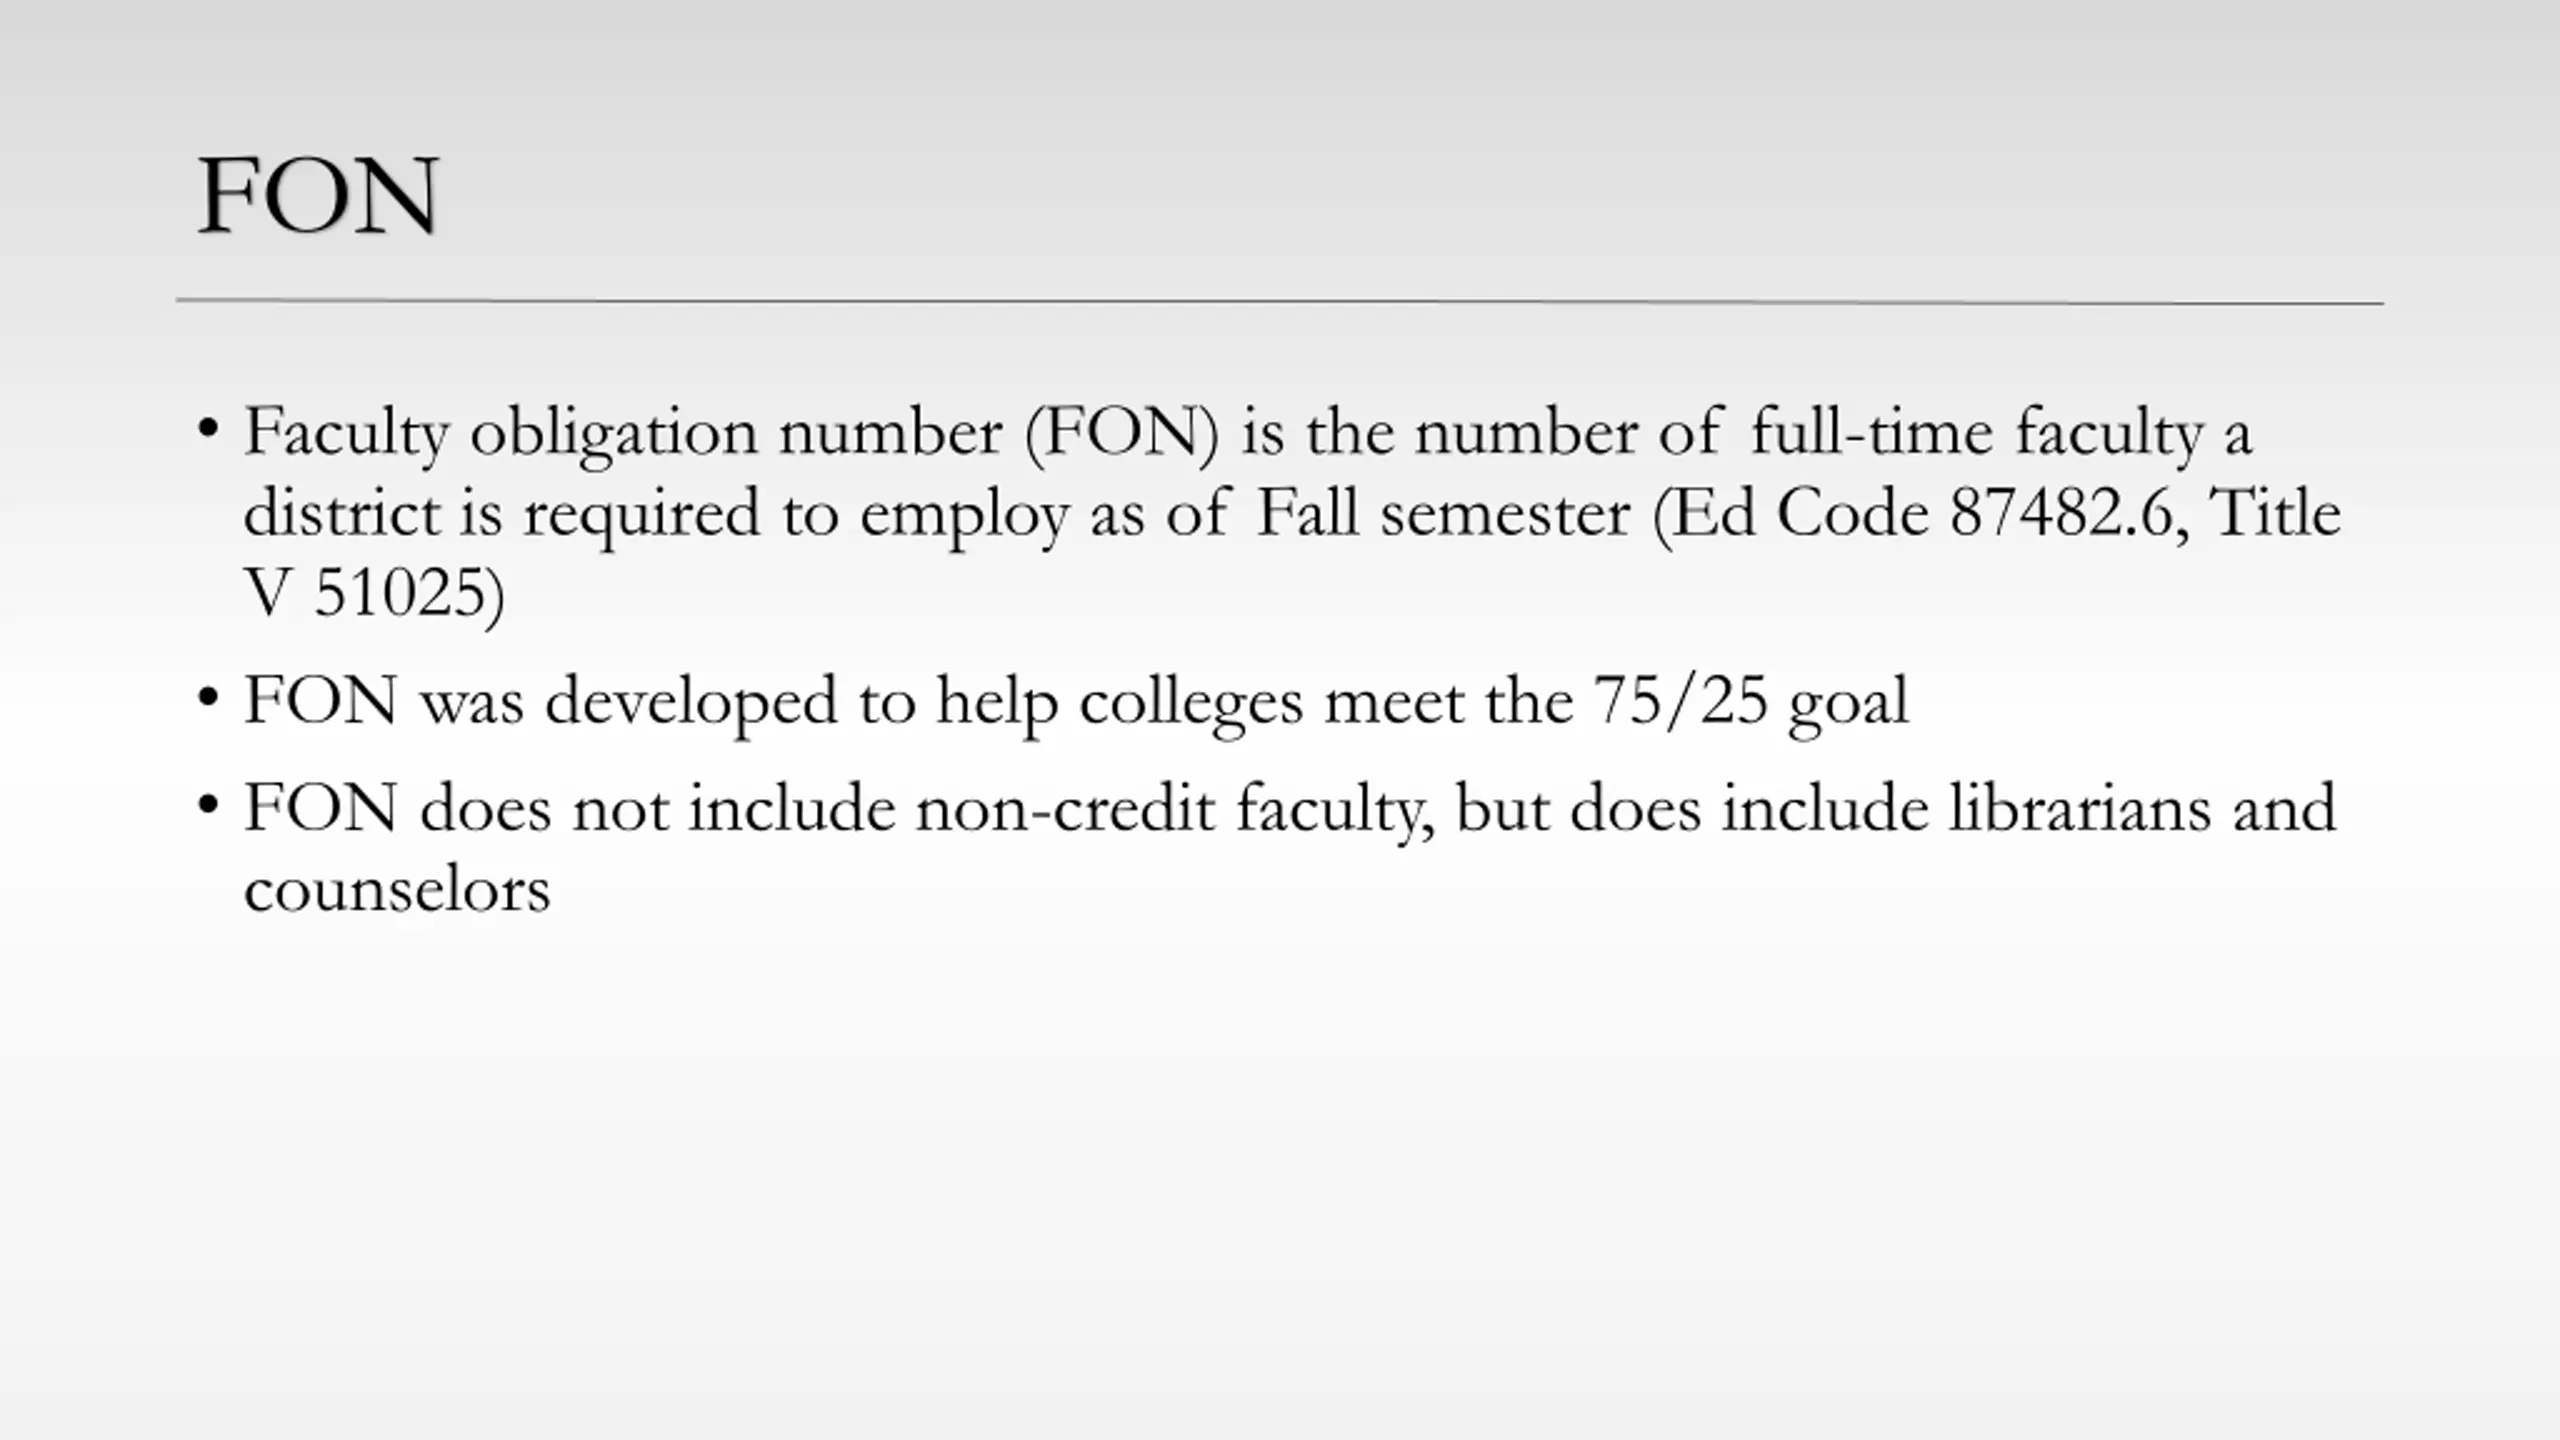
Task: Click the phrase "FON was developed"
Action: pos(541,703)
